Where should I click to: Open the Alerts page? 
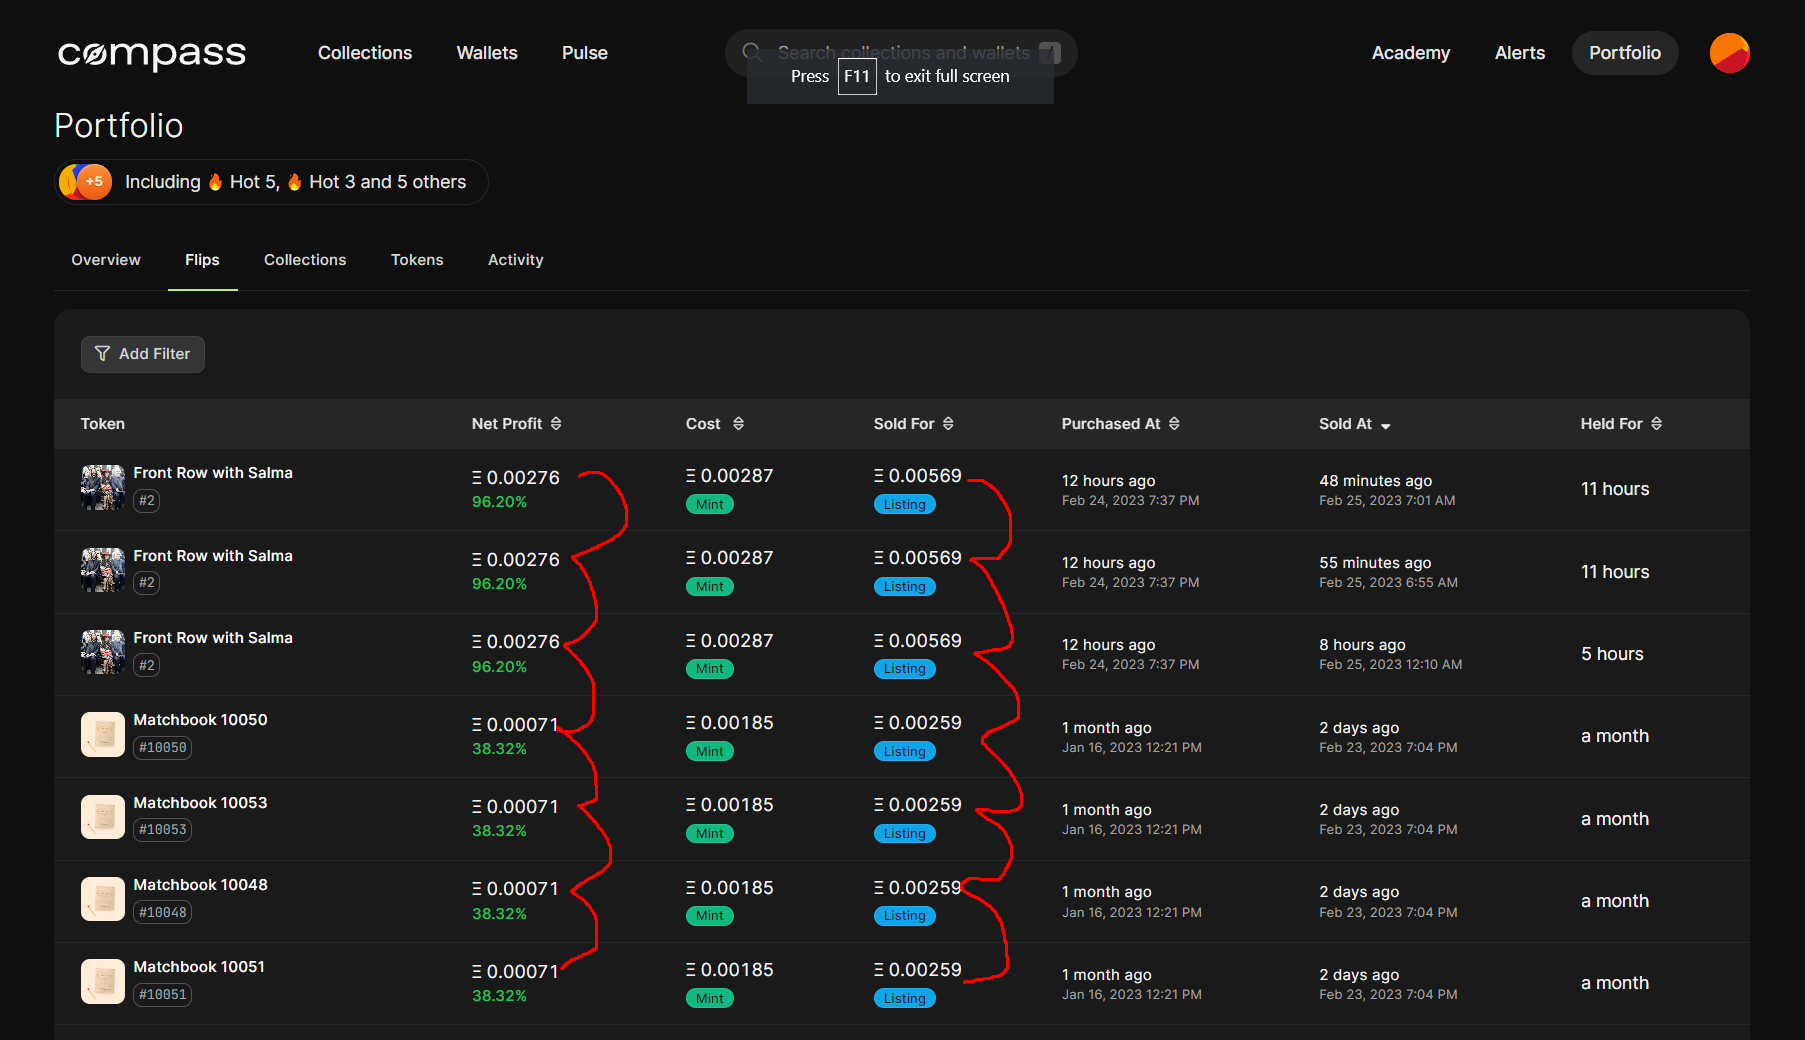(x=1519, y=53)
